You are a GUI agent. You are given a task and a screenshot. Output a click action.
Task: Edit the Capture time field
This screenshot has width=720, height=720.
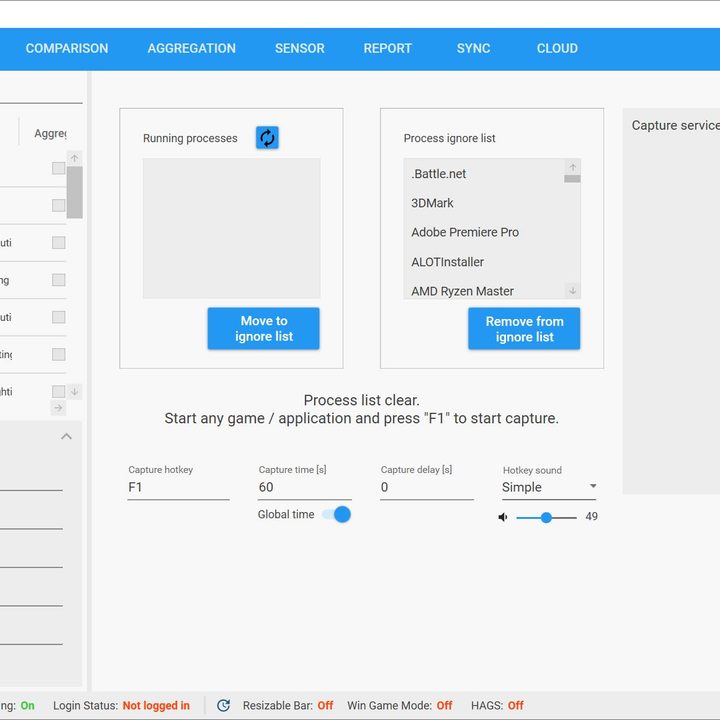pyautogui.click(x=305, y=487)
